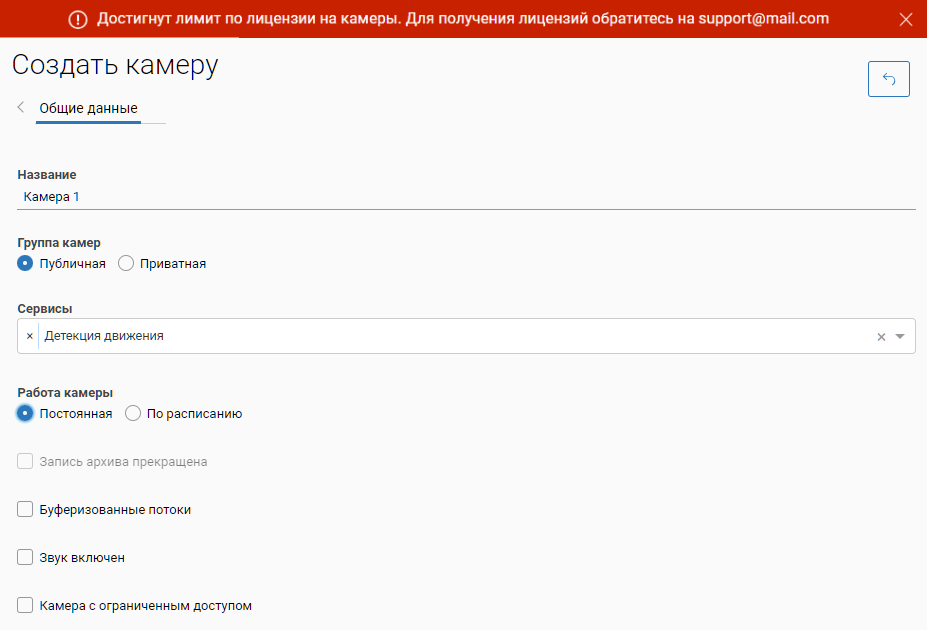Select the Публичная camera group
This screenshot has height=630, width=927.
[x=26, y=264]
